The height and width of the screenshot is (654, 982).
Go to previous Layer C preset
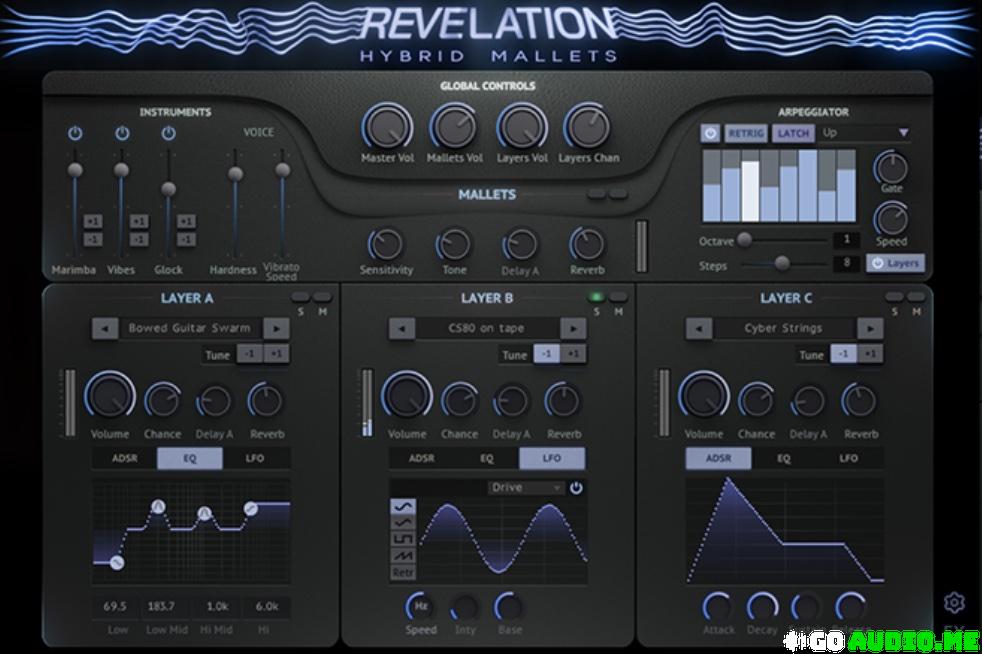click(698, 328)
